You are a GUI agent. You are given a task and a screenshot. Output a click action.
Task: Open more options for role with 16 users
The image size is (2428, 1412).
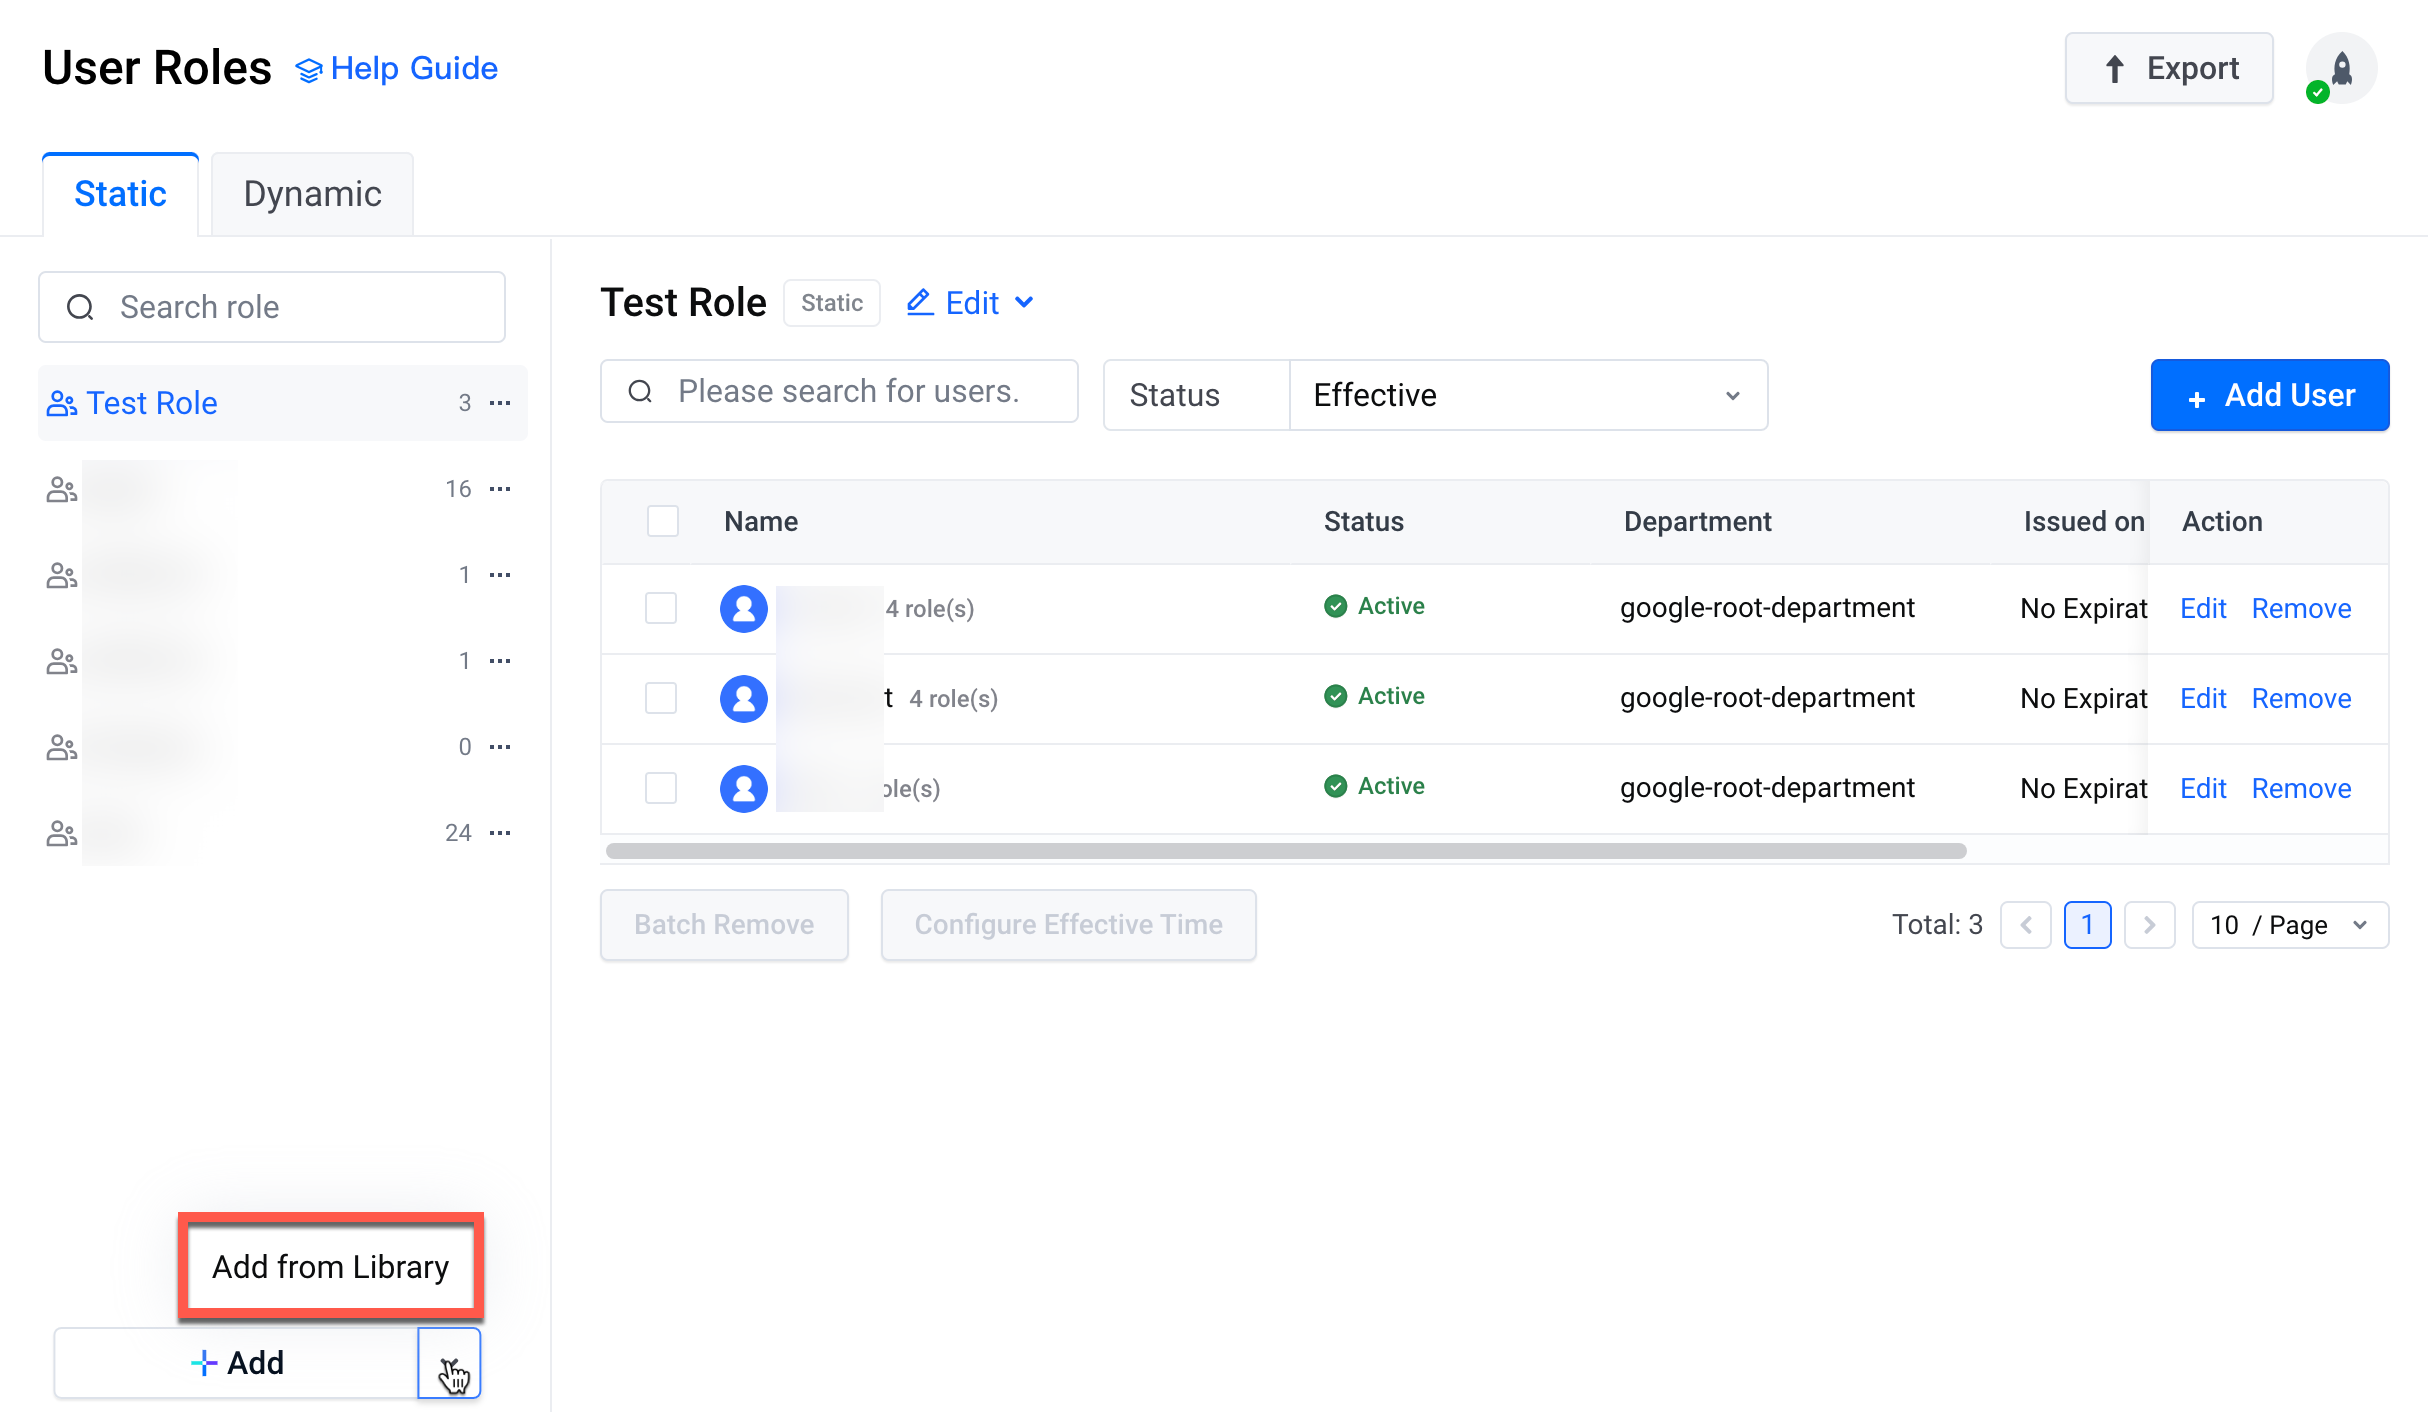[500, 489]
